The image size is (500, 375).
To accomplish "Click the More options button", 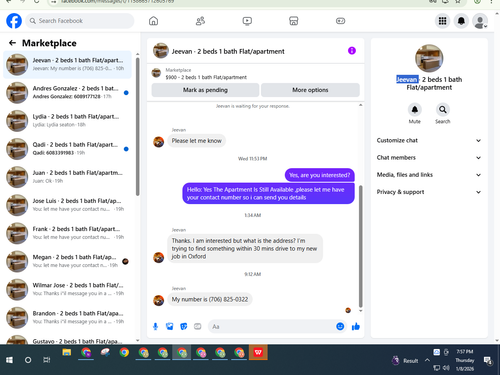I will pyautogui.click(x=310, y=90).
